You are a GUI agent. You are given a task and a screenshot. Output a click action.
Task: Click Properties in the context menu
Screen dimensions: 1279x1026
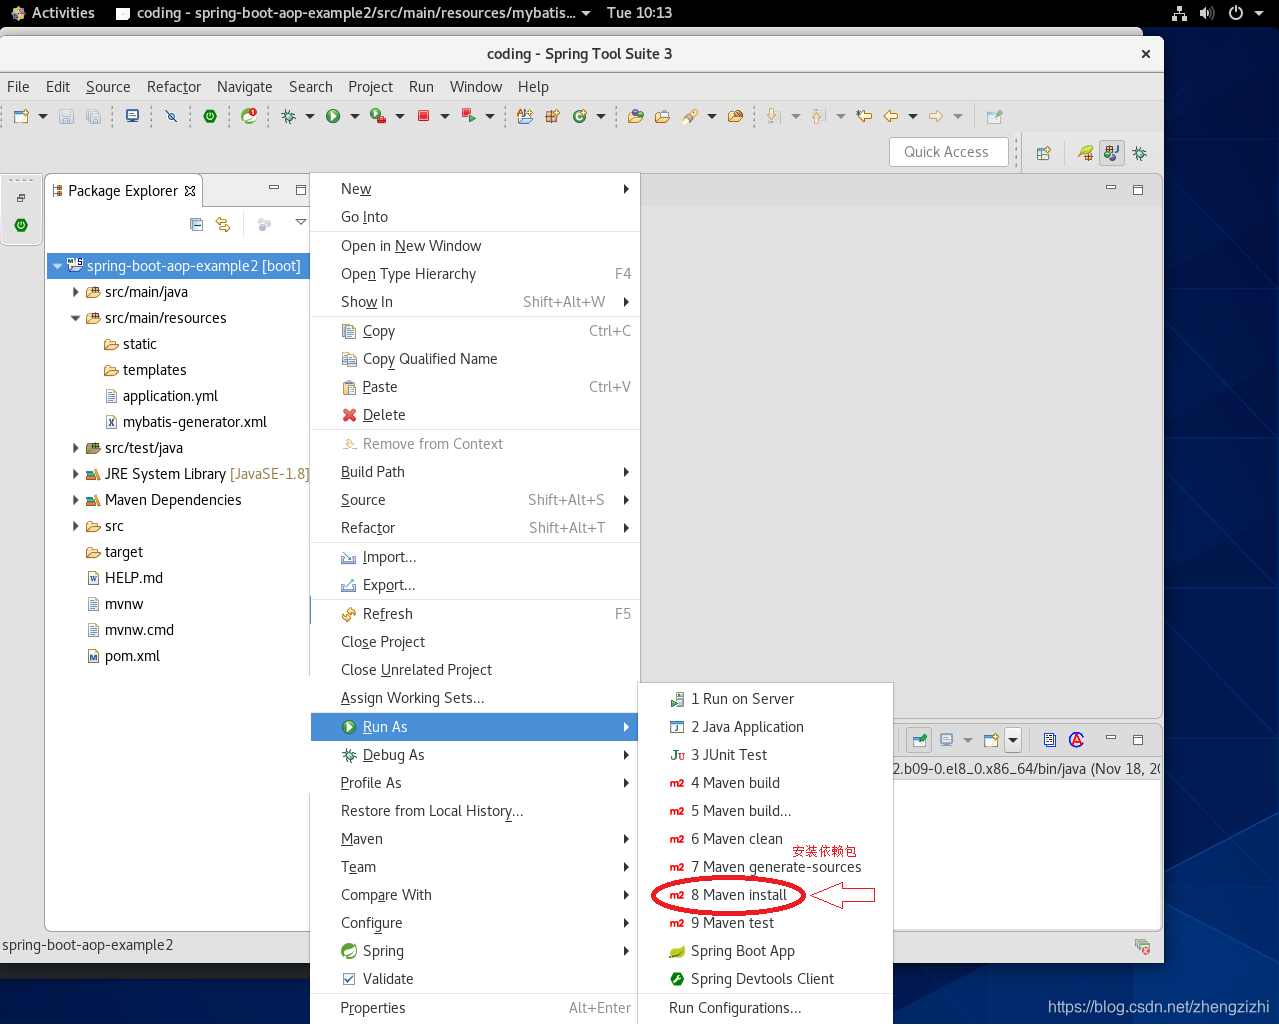coord(474,1008)
